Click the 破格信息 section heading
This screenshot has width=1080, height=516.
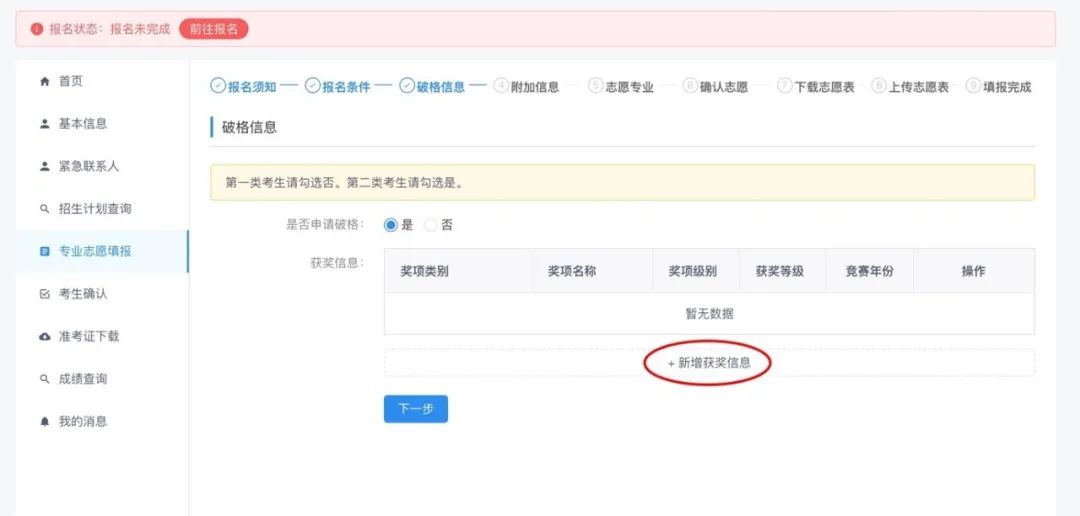249,127
